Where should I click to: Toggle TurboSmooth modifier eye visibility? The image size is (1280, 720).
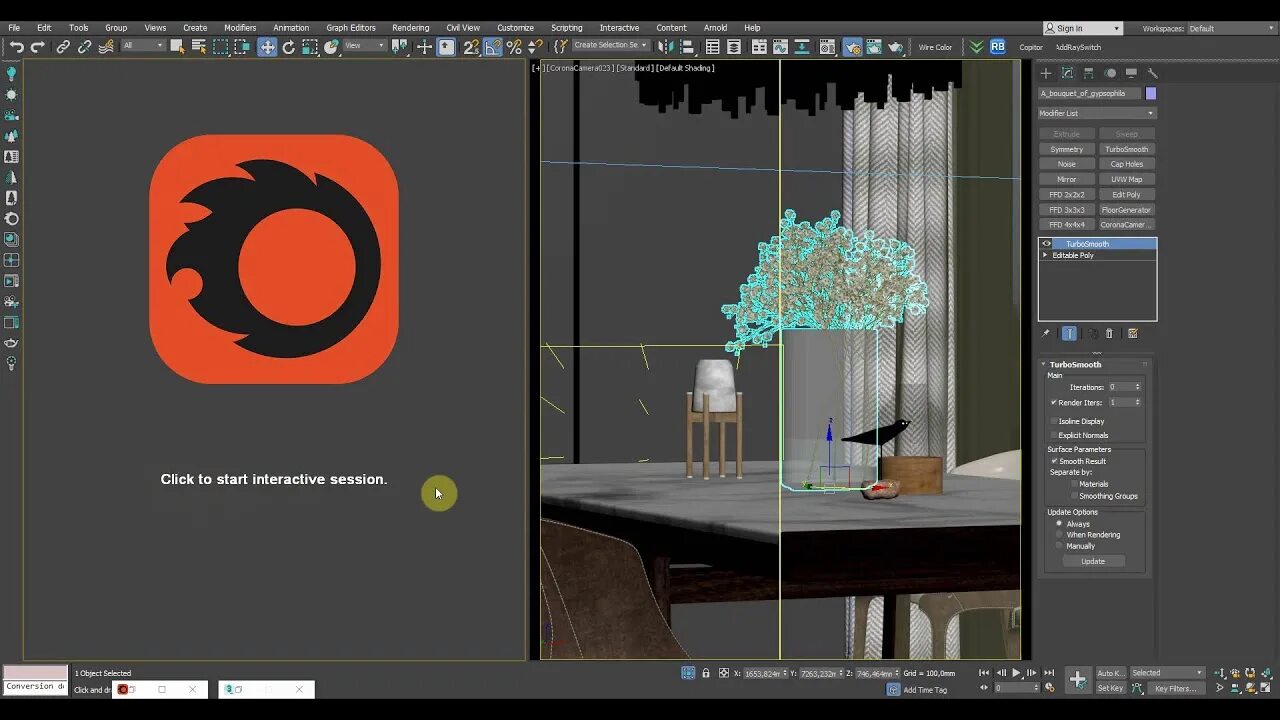(1047, 244)
